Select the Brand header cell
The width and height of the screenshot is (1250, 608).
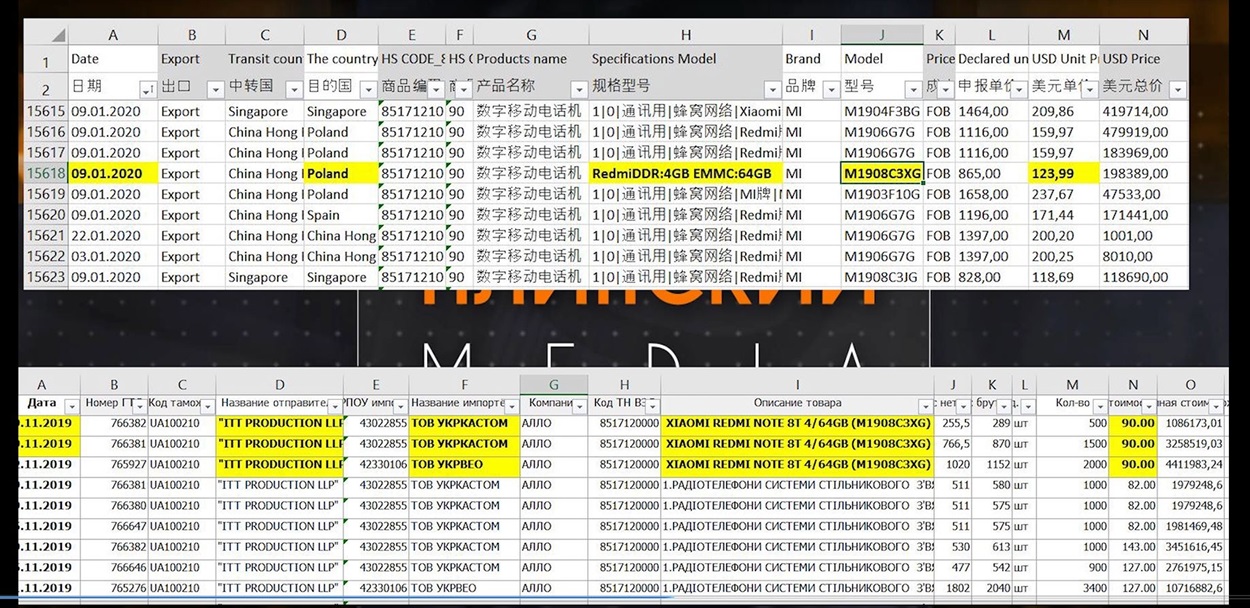point(812,58)
